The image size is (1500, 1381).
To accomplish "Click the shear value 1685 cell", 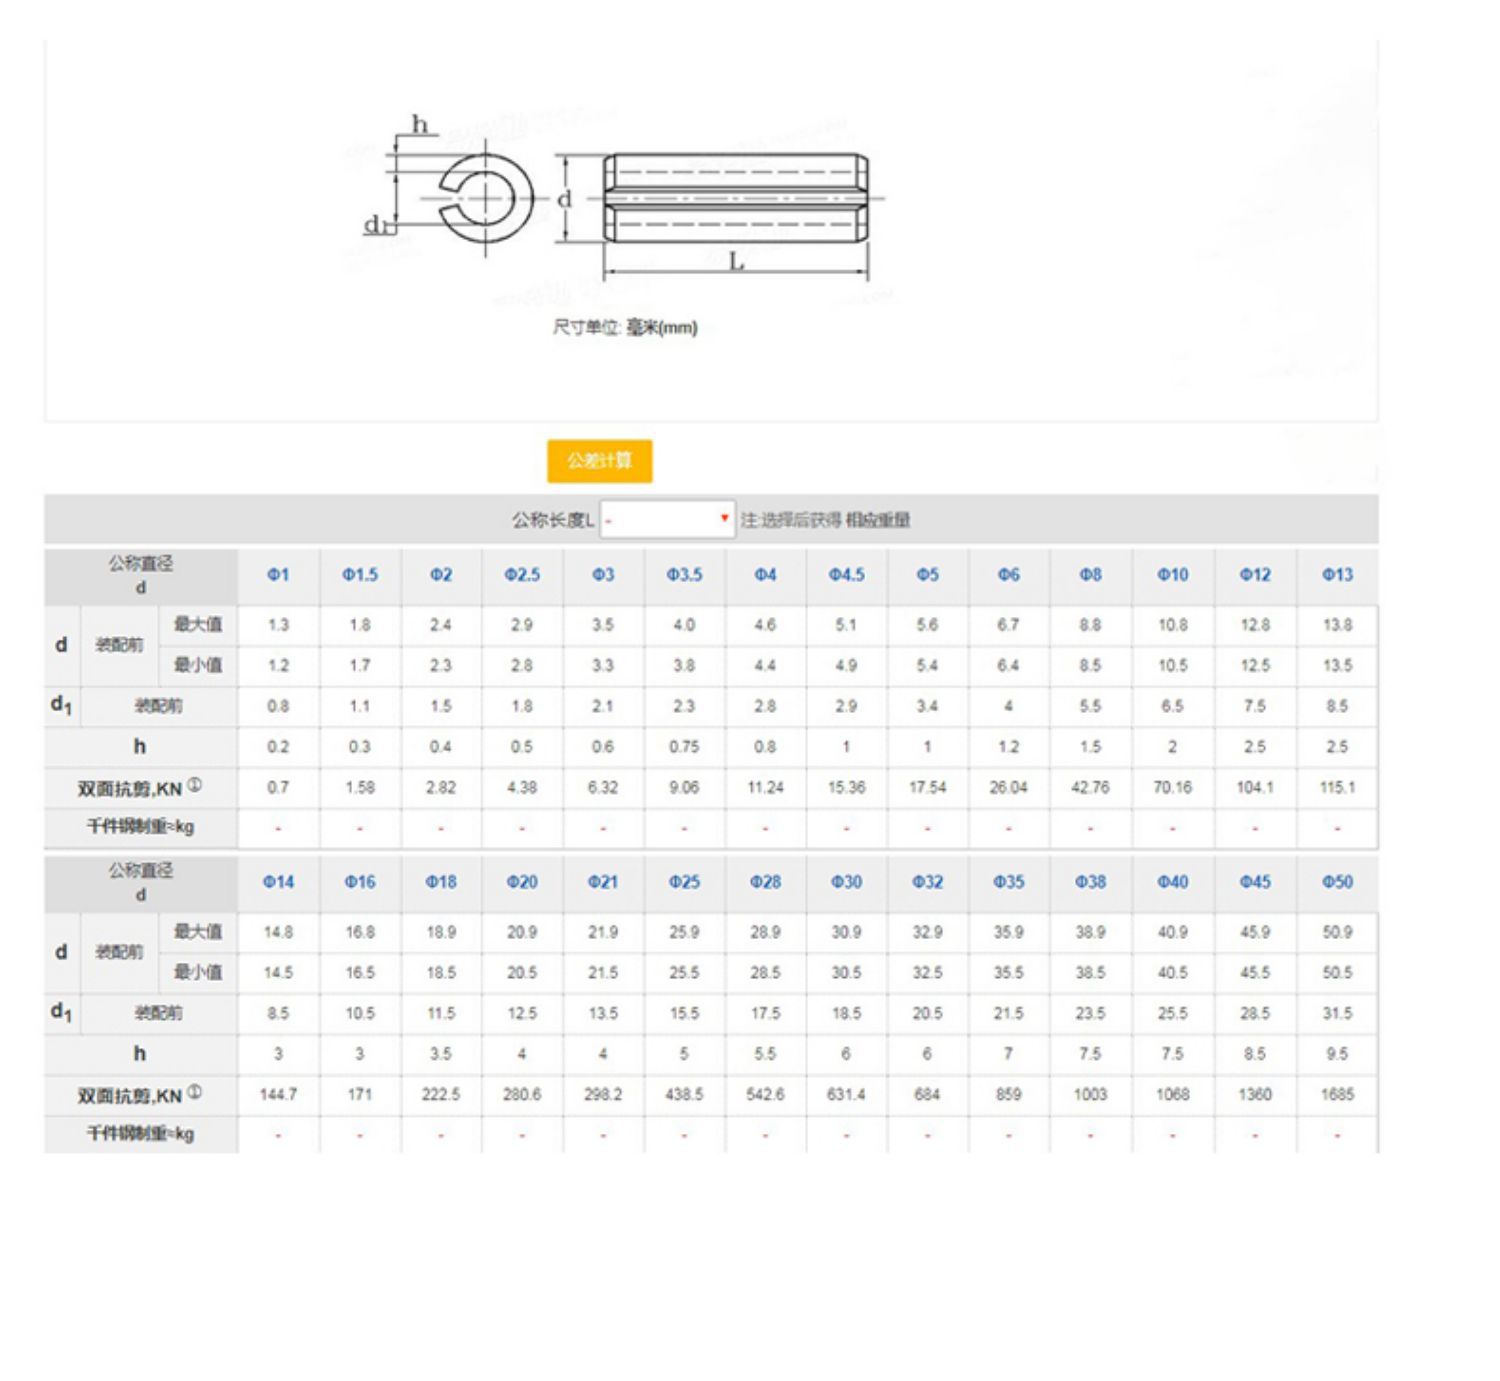I will coord(1337,1095).
